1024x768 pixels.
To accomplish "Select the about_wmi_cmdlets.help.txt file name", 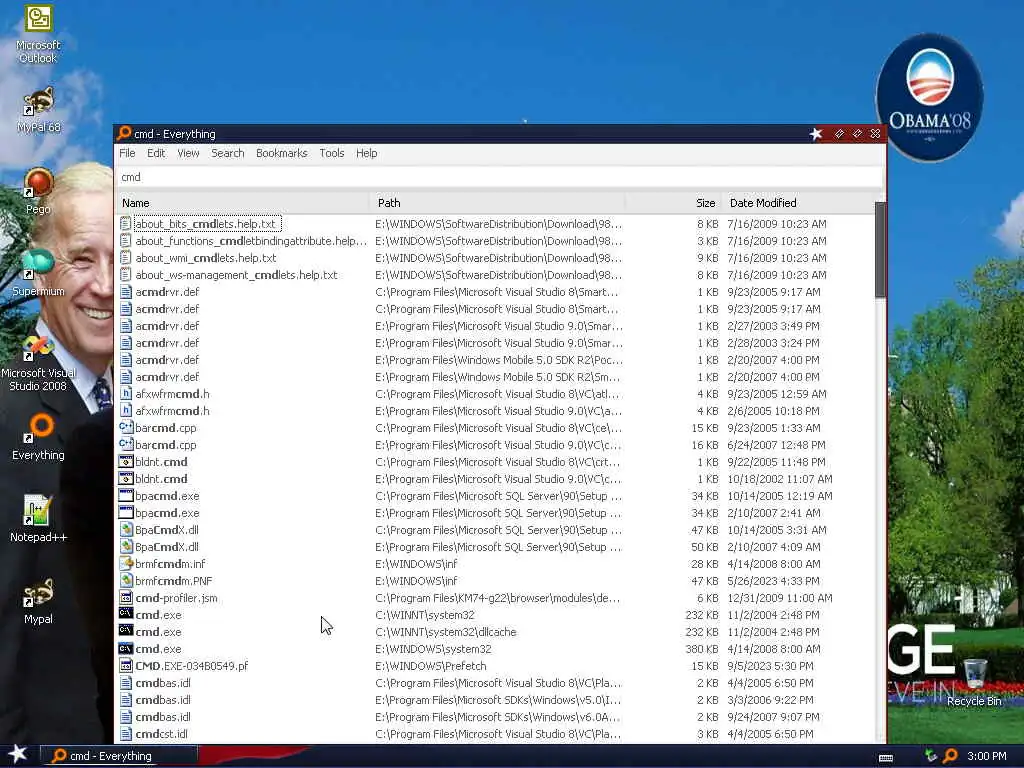I will (206, 258).
